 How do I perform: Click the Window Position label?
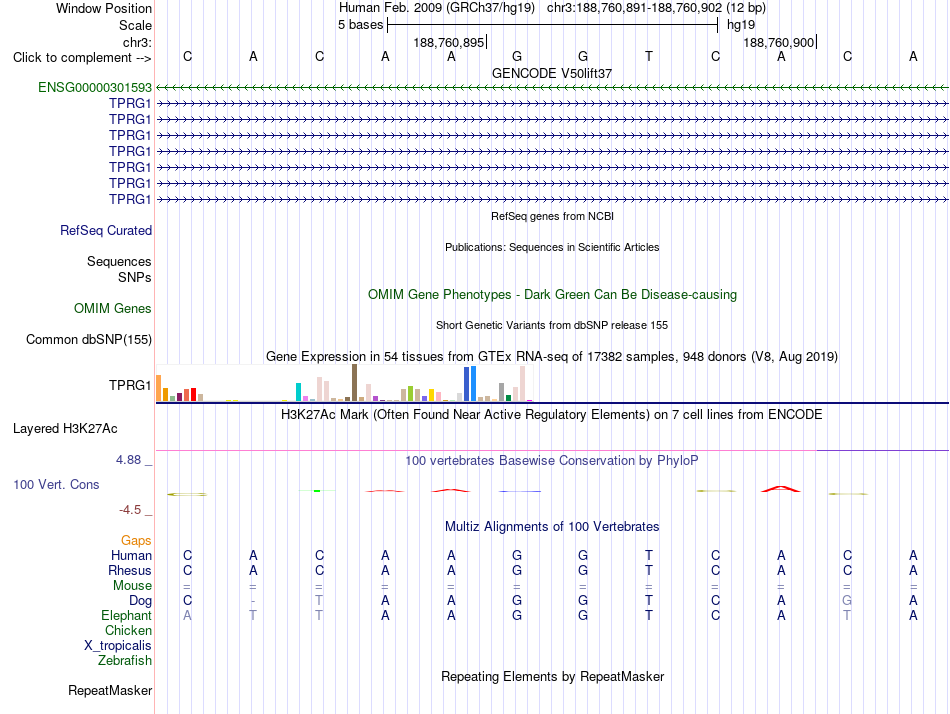coord(104,8)
